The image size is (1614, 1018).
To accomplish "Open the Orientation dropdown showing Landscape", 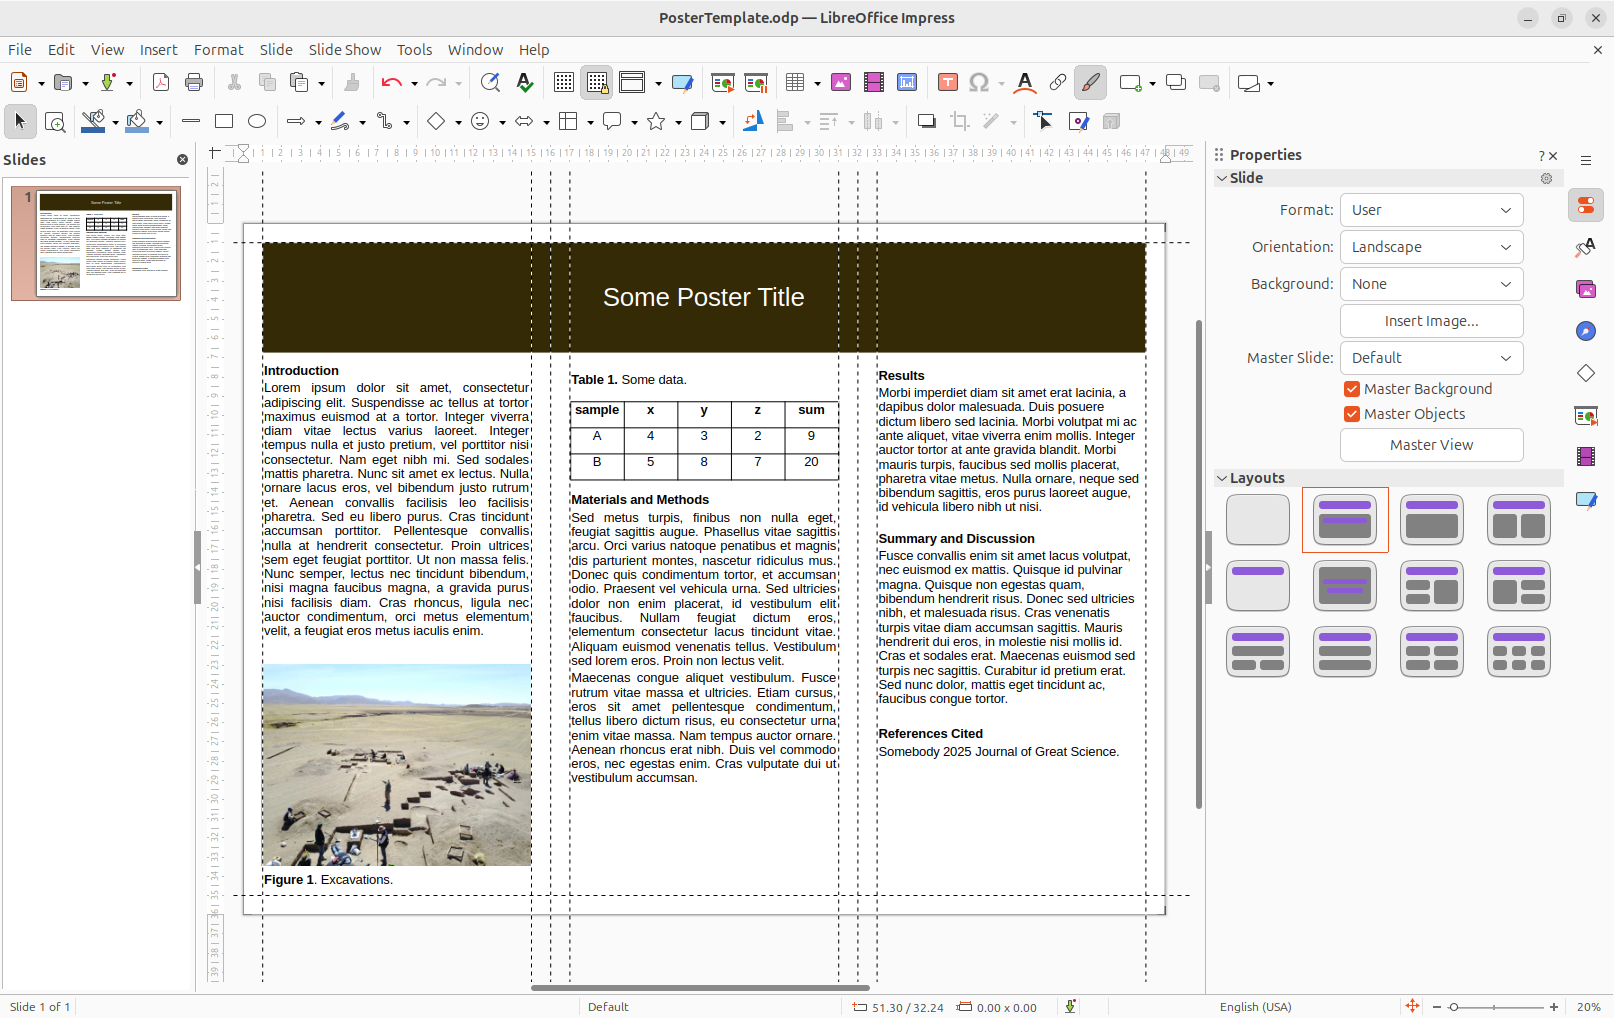I will (x=1431, y=247).
